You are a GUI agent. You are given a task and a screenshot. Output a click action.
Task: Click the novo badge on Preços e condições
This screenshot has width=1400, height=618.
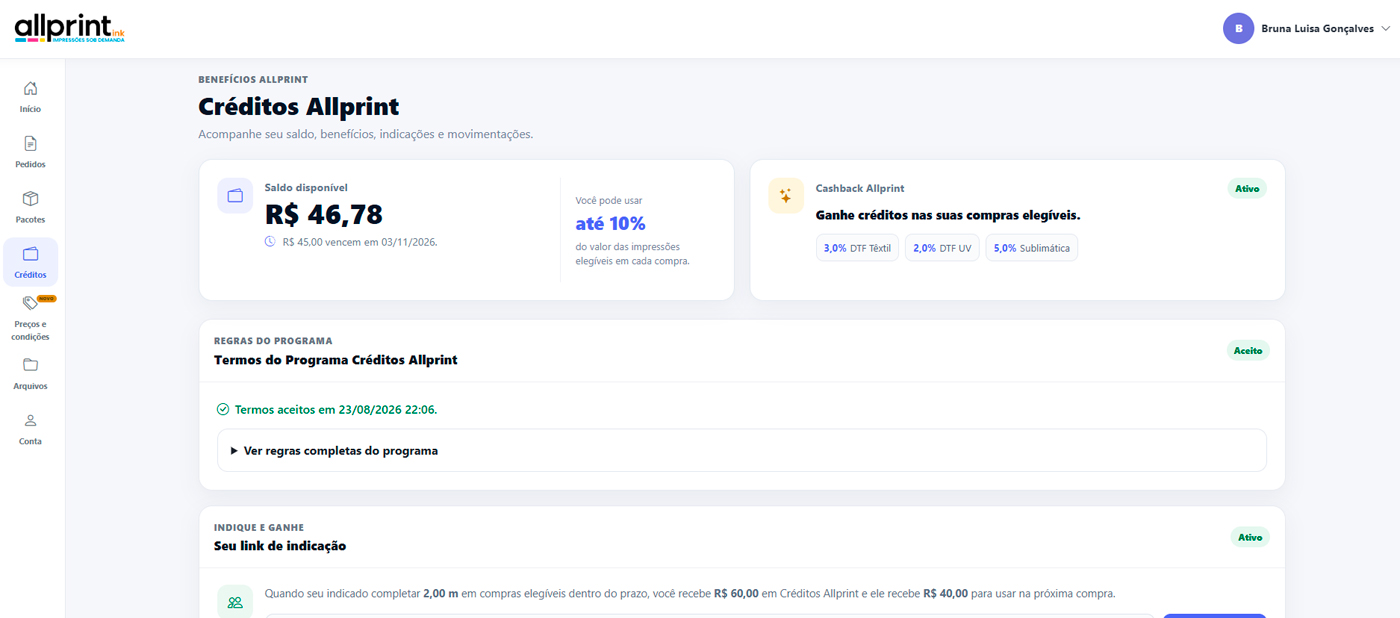47,298
